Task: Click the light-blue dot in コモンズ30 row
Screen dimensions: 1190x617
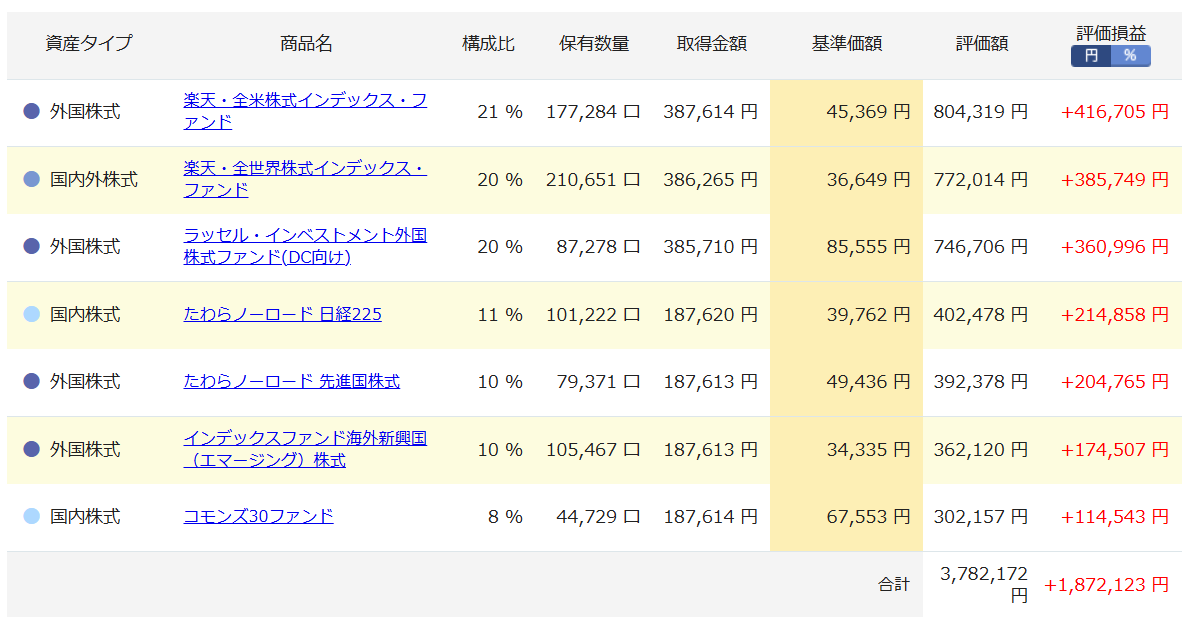Action: click(x=31, y=516)
